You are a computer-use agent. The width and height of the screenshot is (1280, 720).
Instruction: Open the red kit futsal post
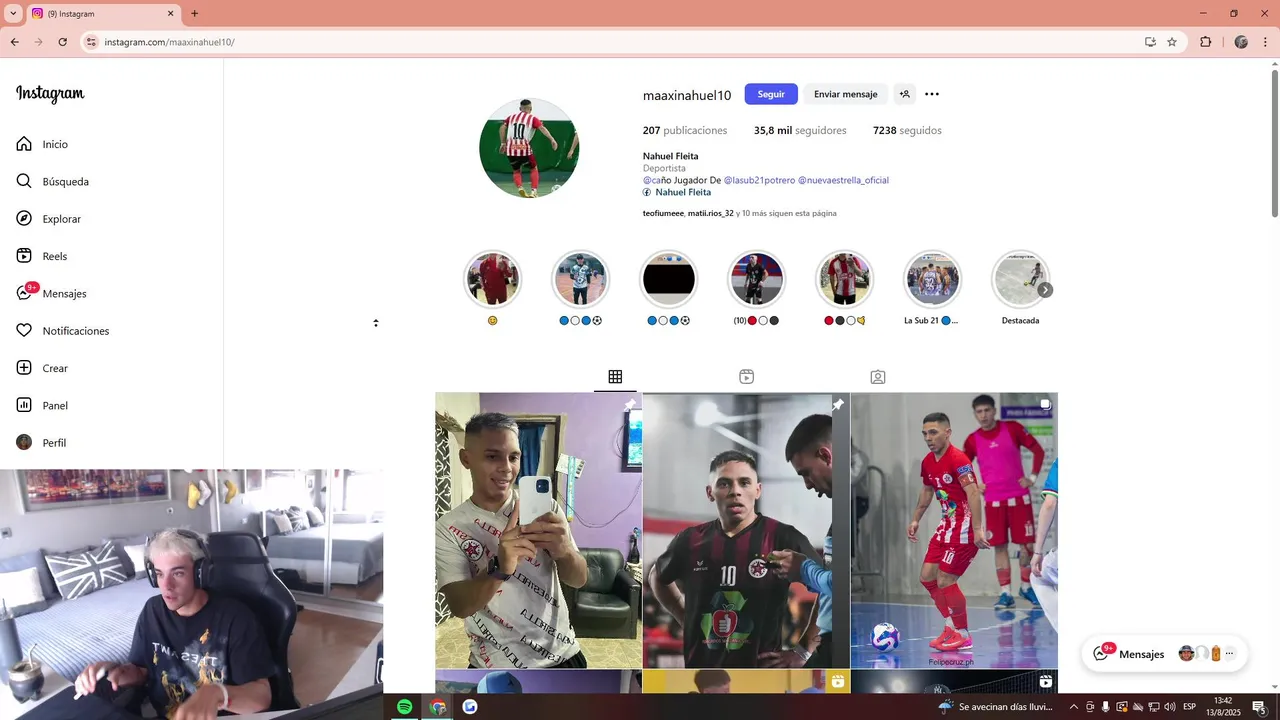click(954, 530)
